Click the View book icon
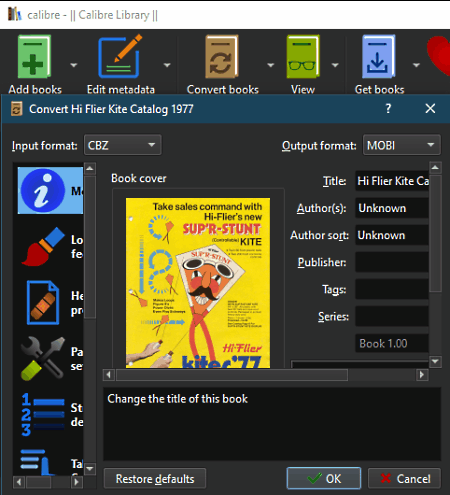The width and height of the screenshot is (450, 495). 303,57
